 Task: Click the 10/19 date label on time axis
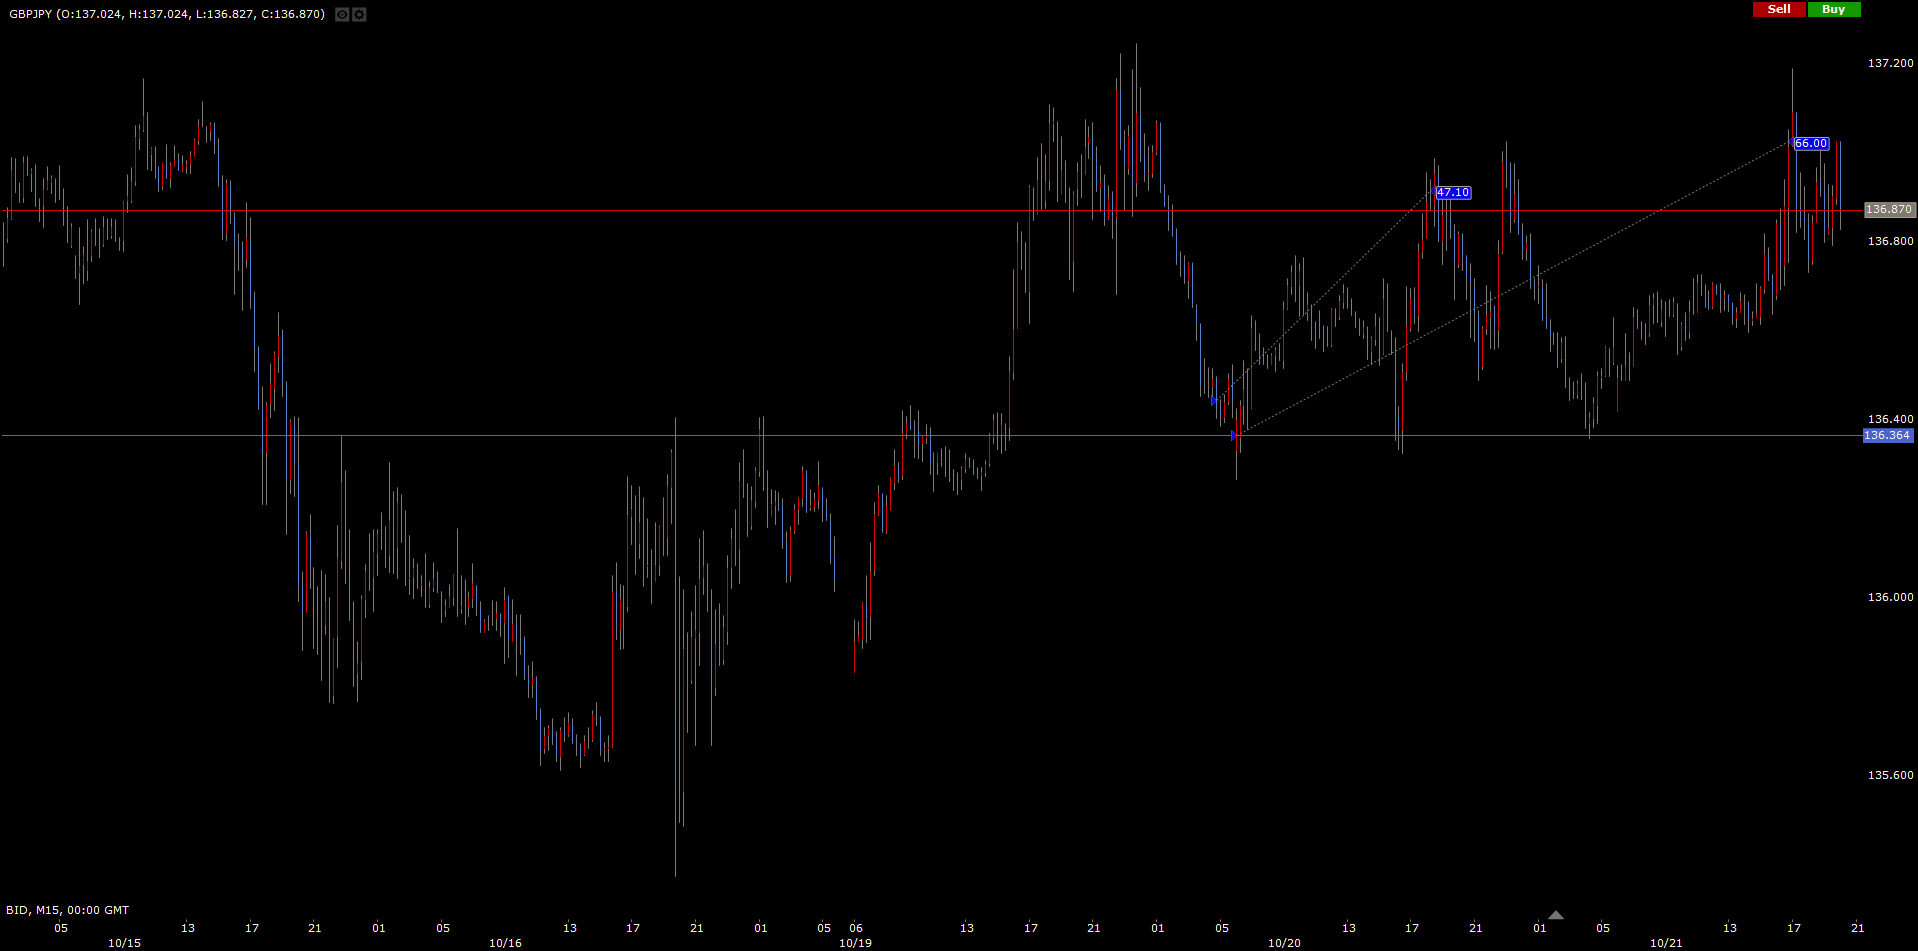click(855, 943)
